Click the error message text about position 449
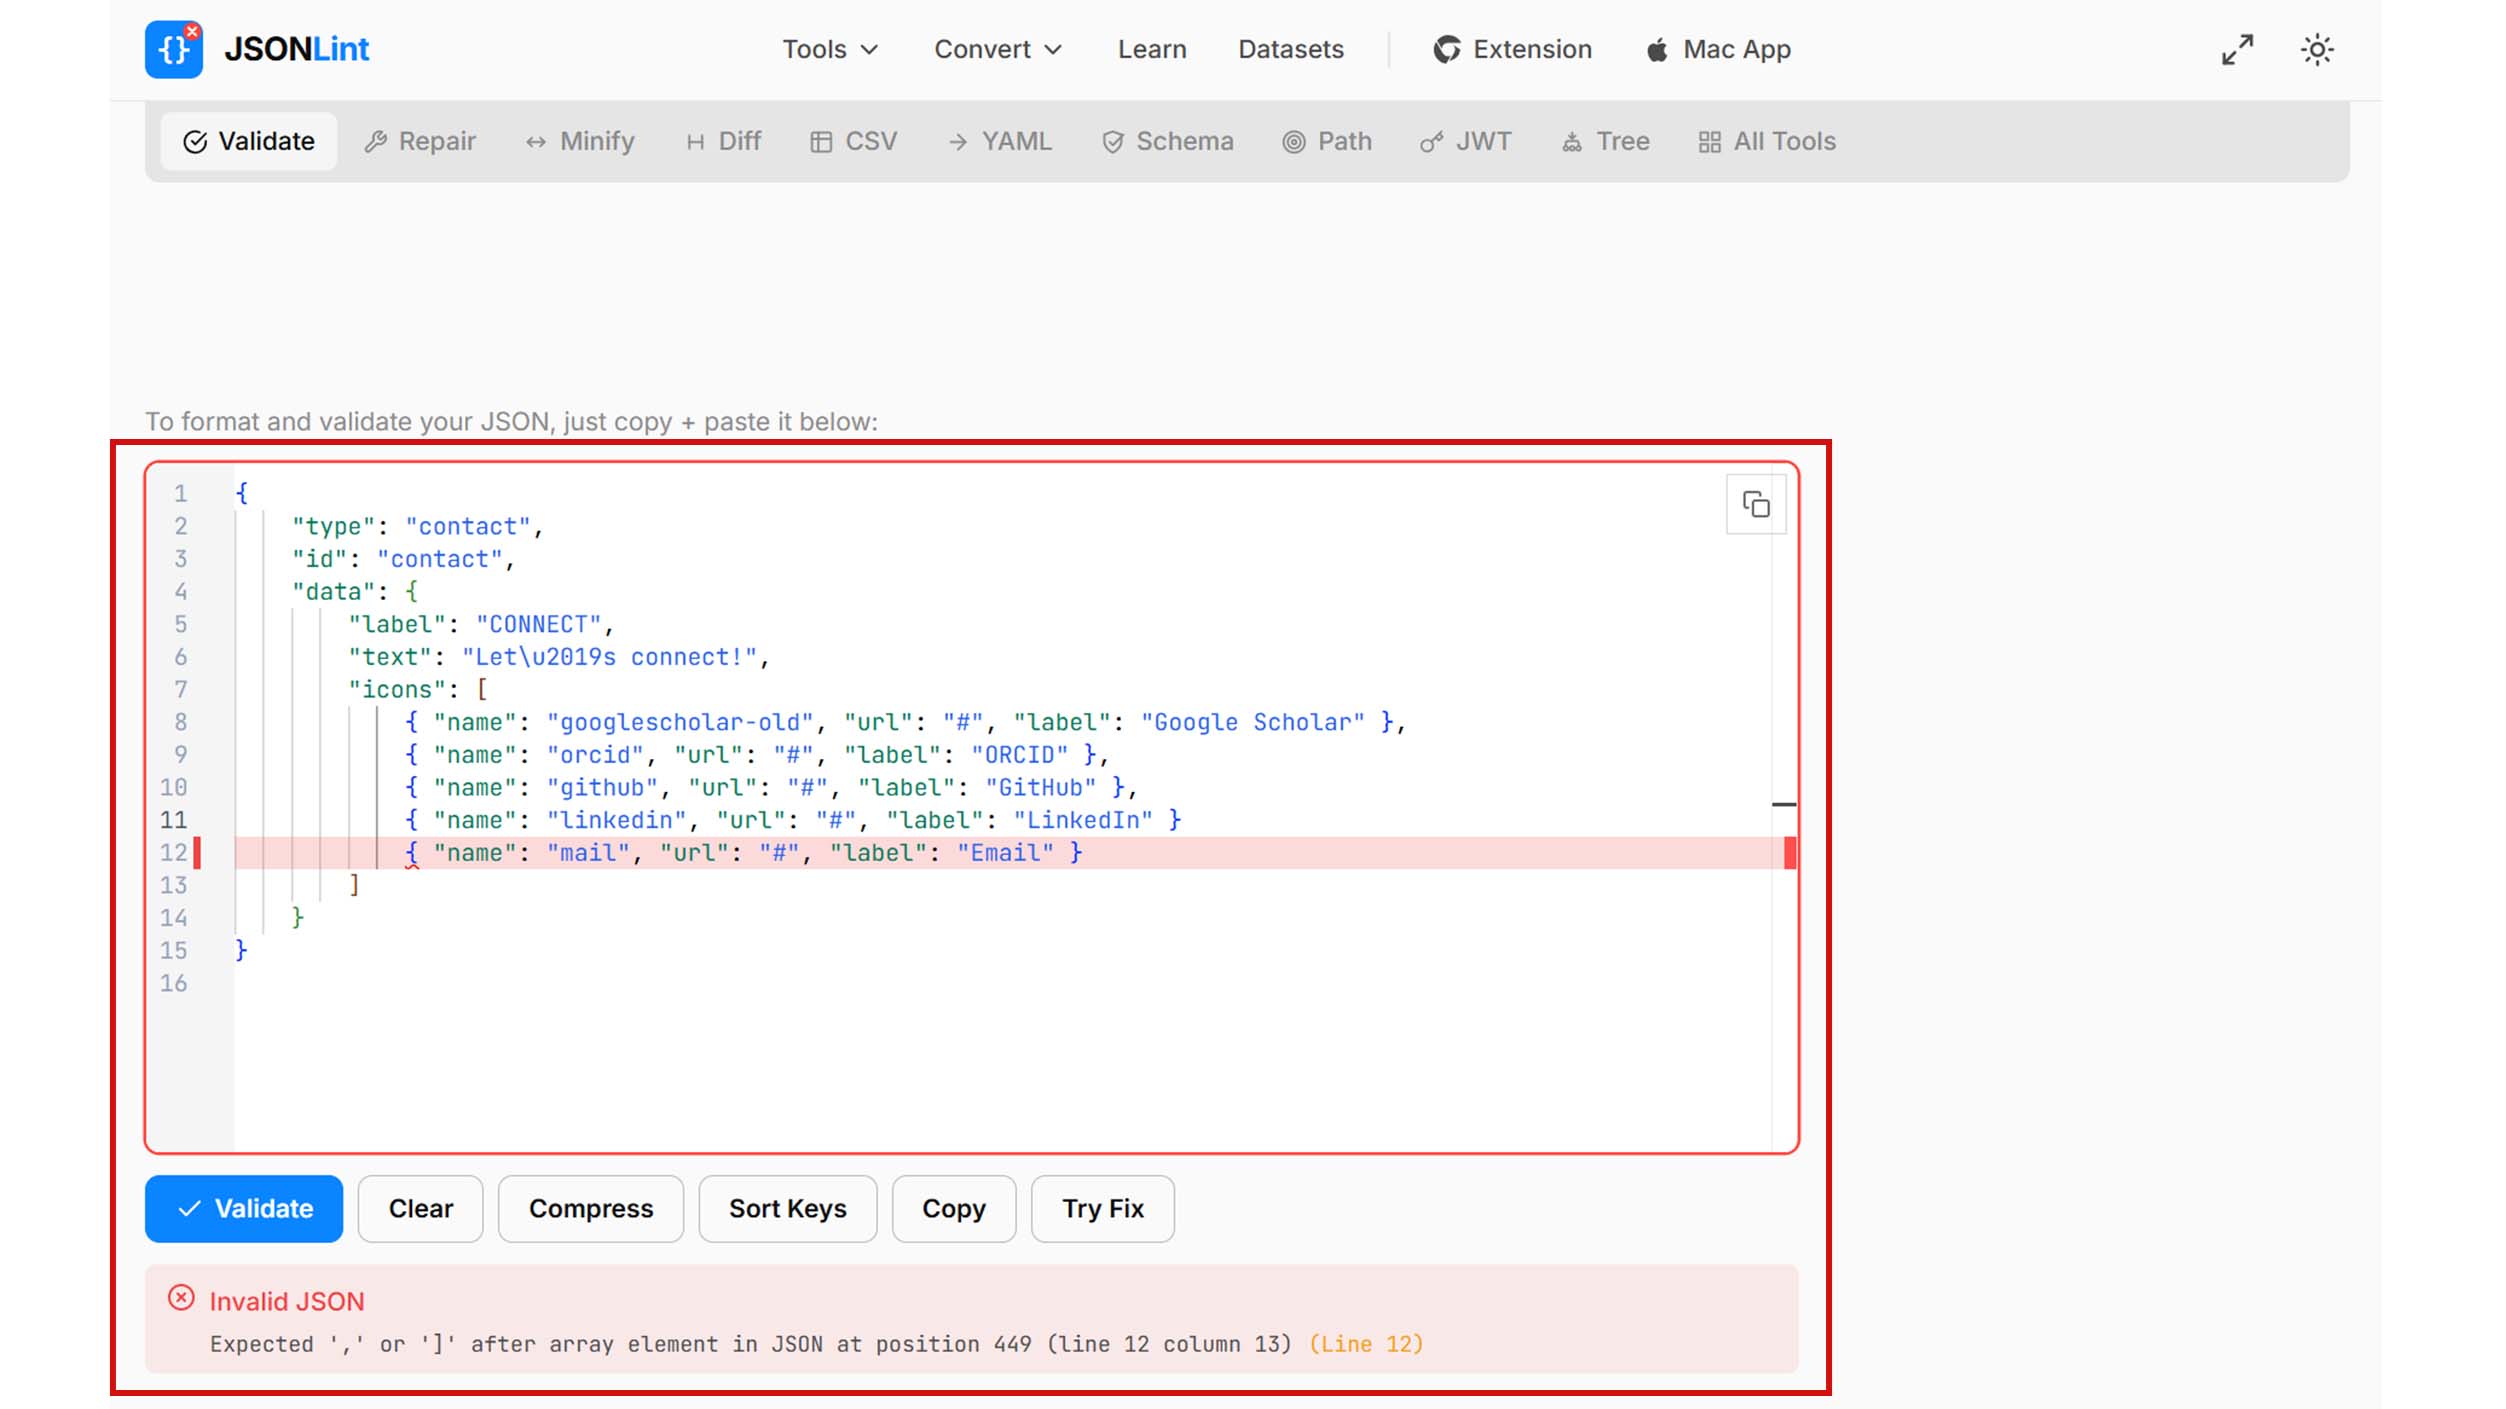Screen dimensions: 2506x1409 click(750, 1344)
